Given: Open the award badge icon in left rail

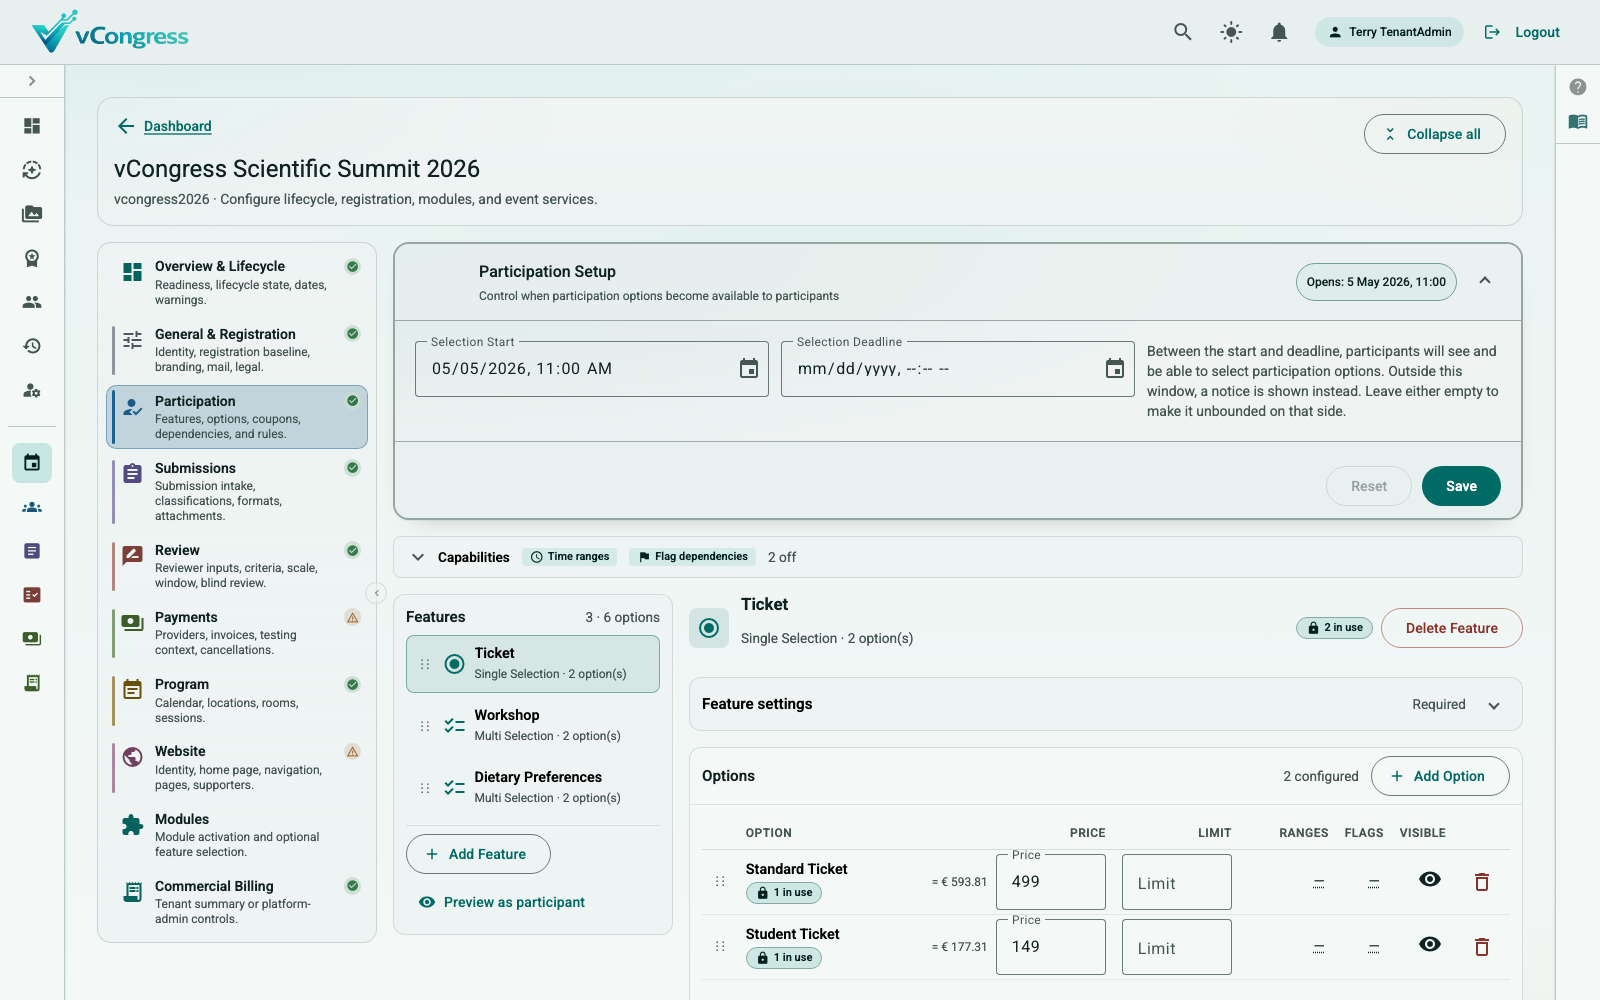Looking at the screenshot, I should point(32,258).
